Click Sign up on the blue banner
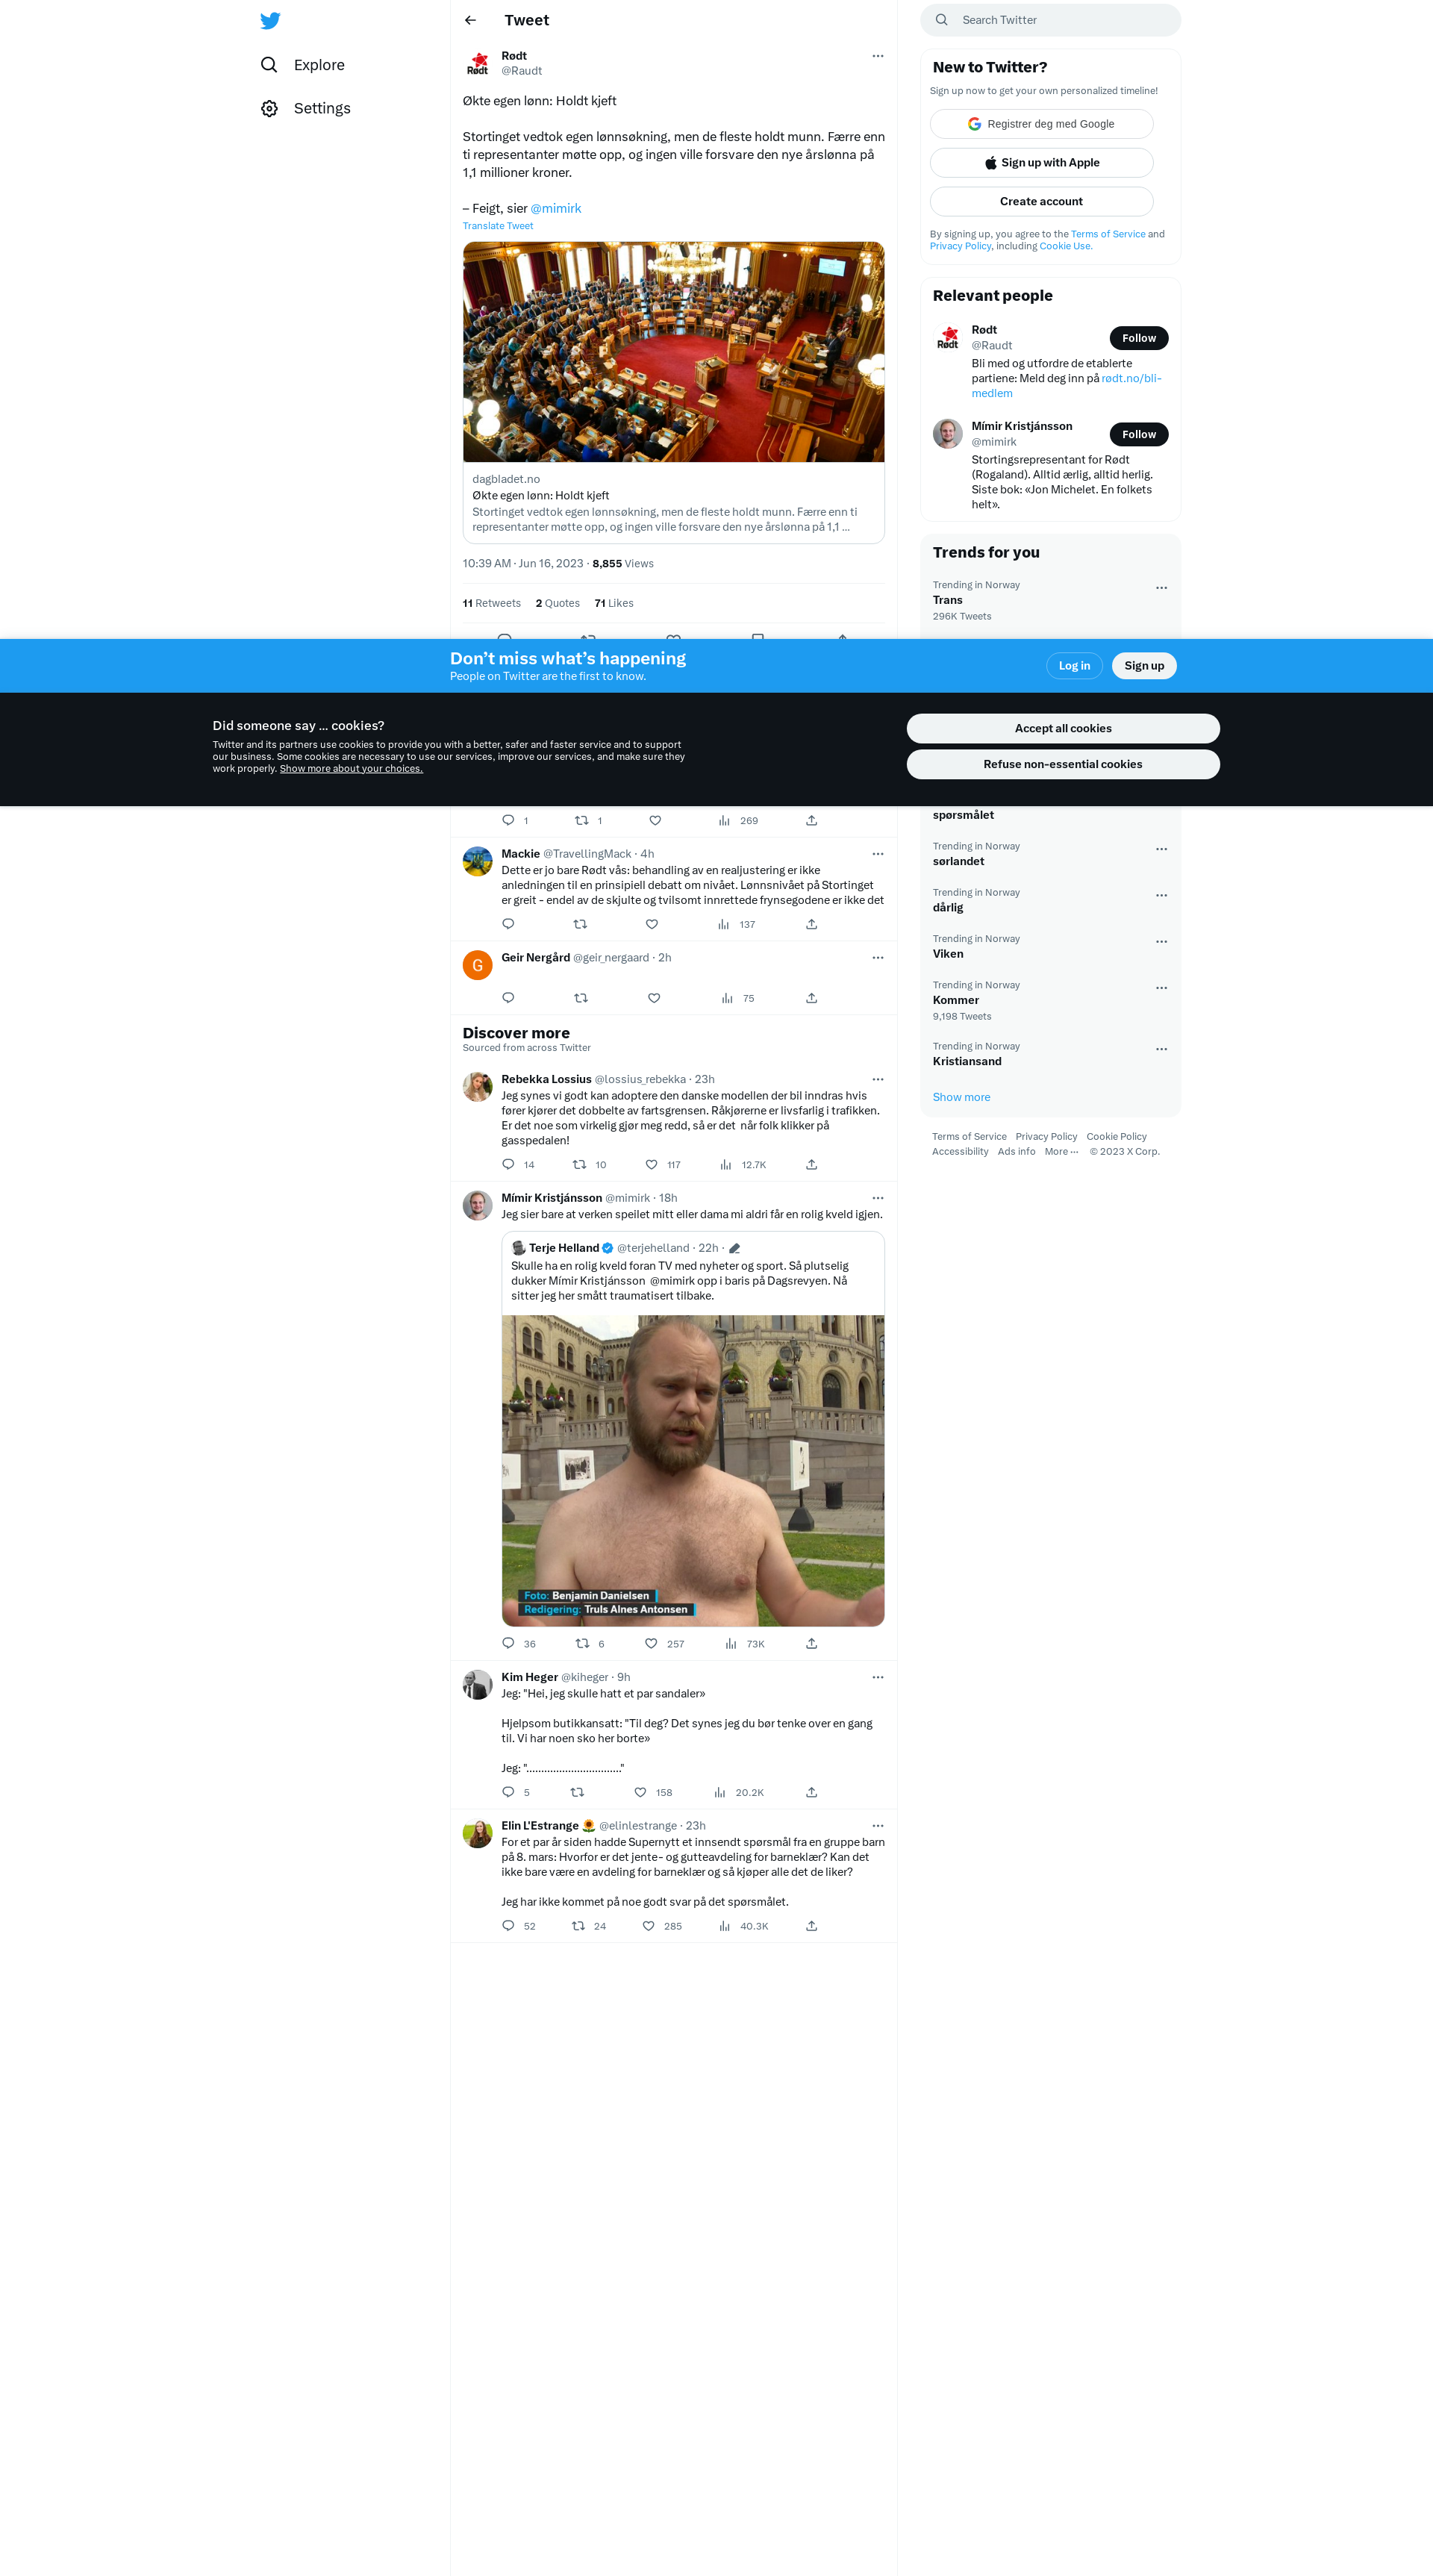Screen dimensions: 1433x2576 coord(1143,666)
